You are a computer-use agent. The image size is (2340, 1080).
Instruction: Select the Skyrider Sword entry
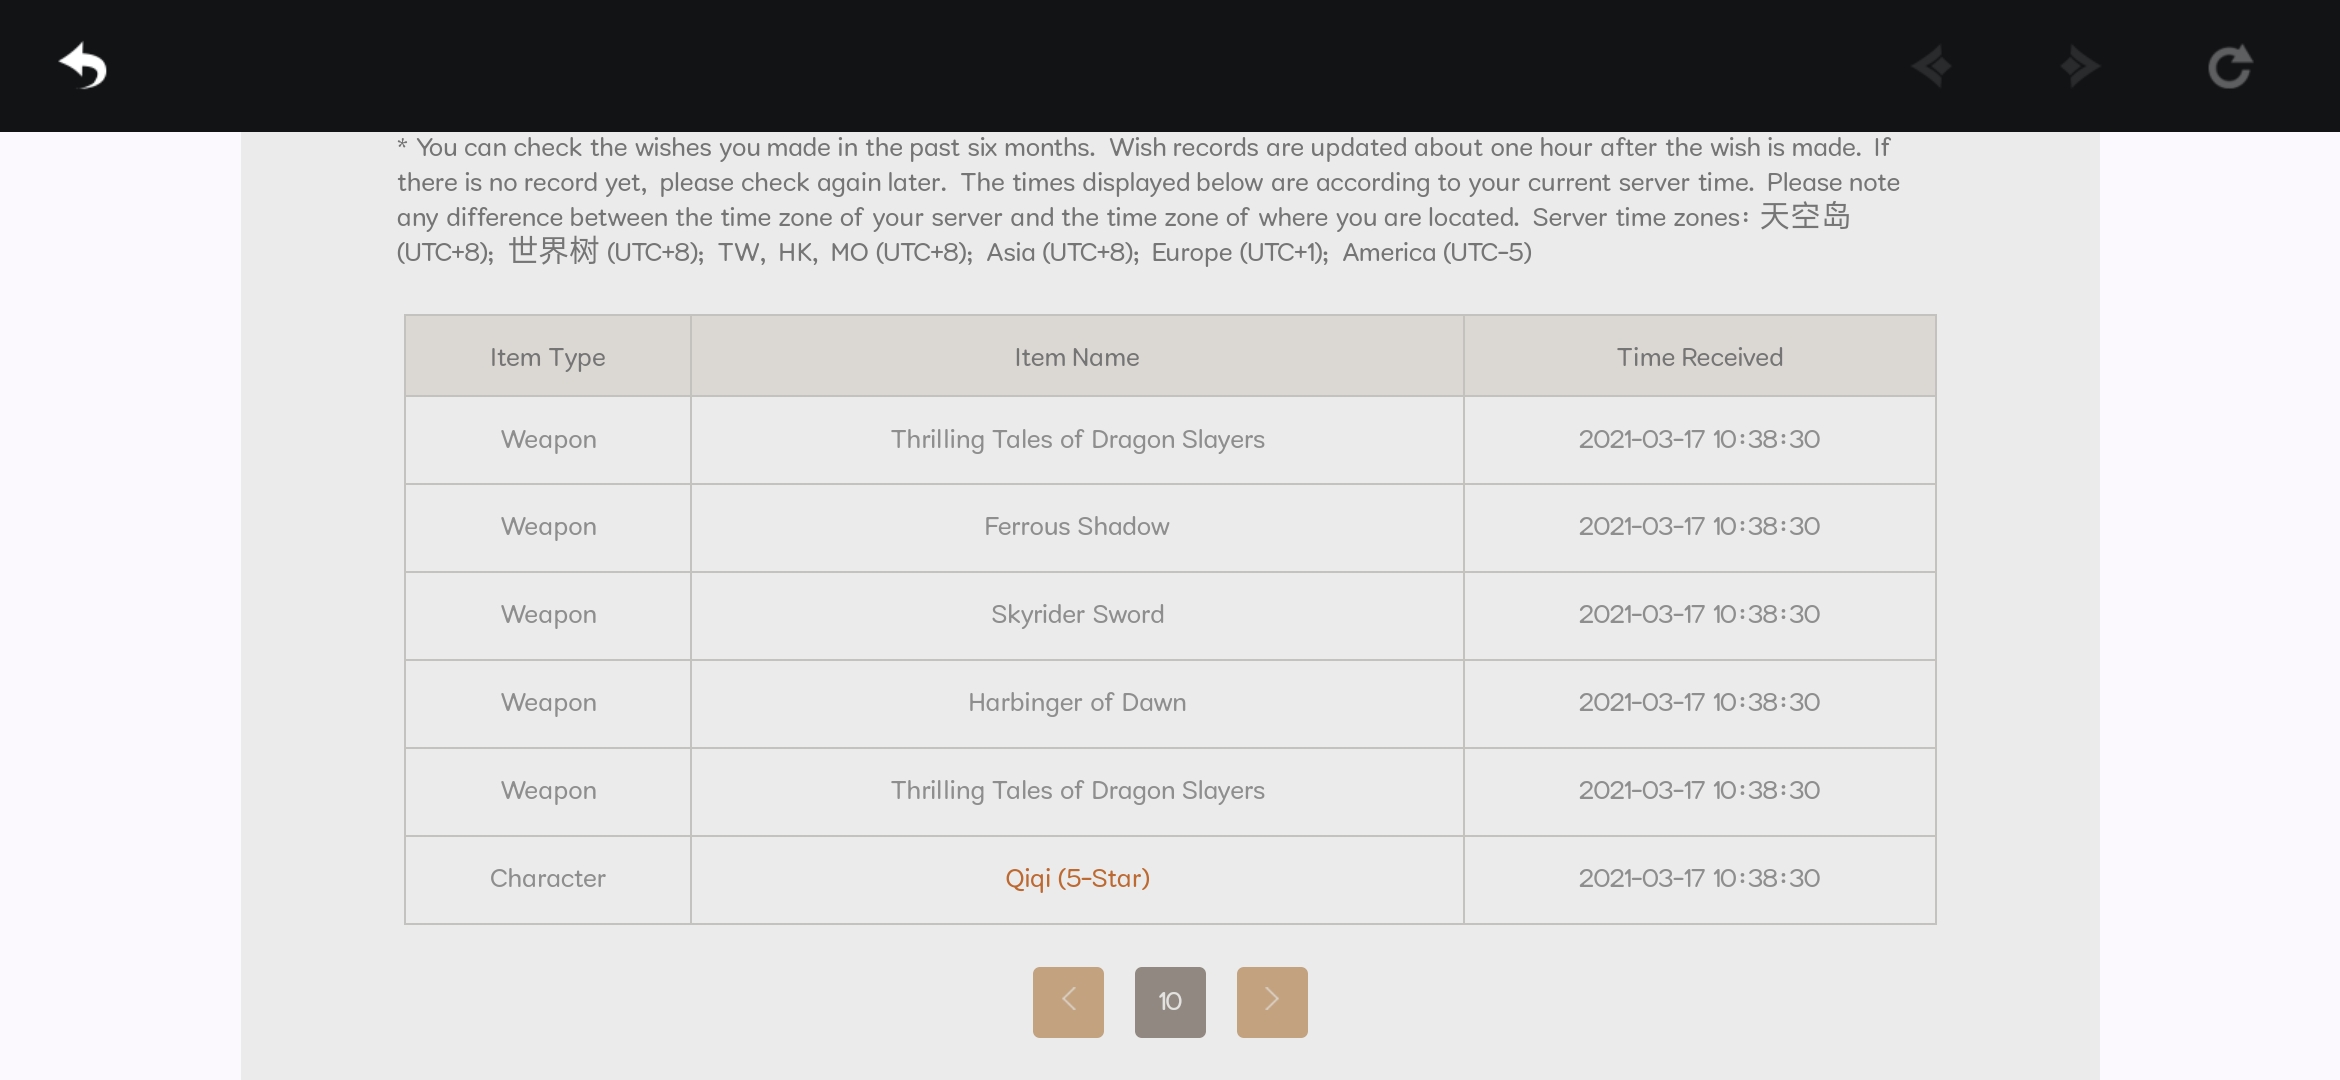click(1077, 615)
